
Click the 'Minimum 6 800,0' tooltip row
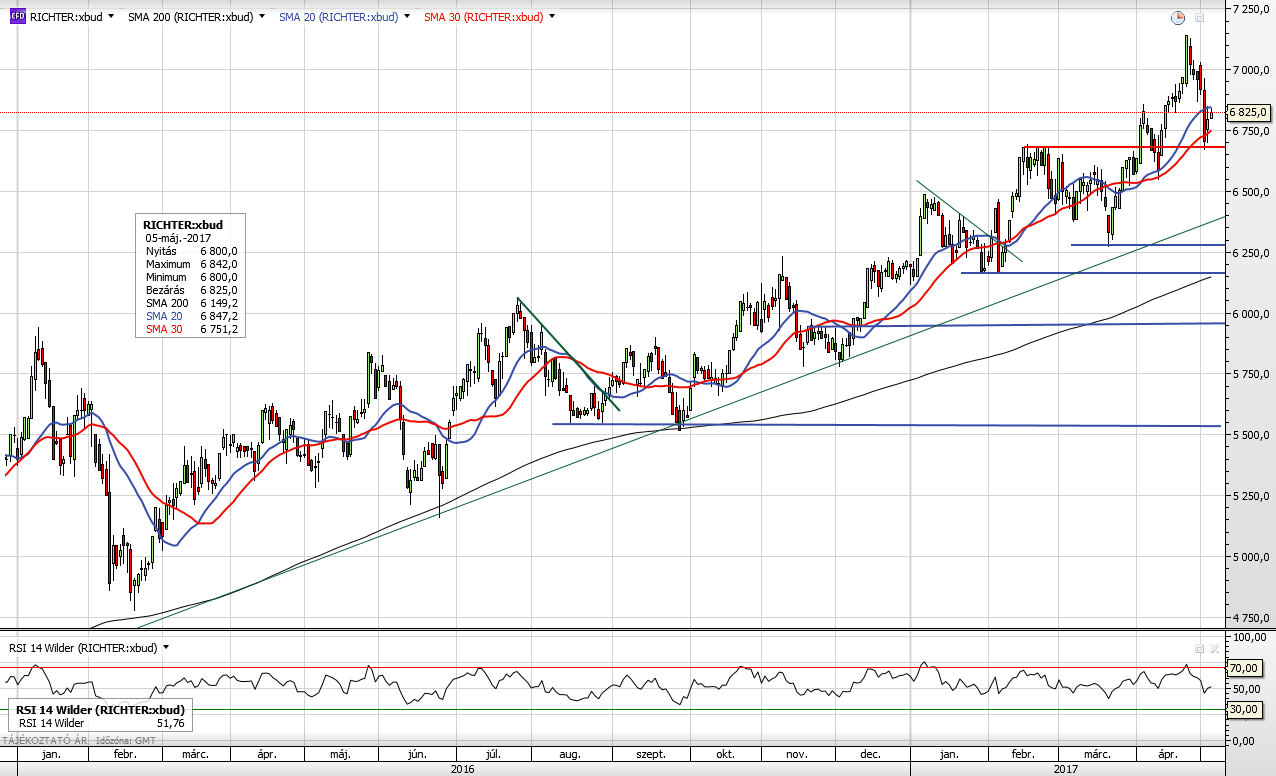(190, 277)
